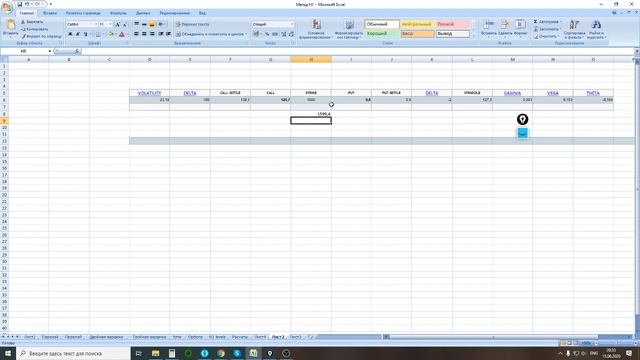
Task: Toggle middle vertical alignment
Action: point(144,24)
